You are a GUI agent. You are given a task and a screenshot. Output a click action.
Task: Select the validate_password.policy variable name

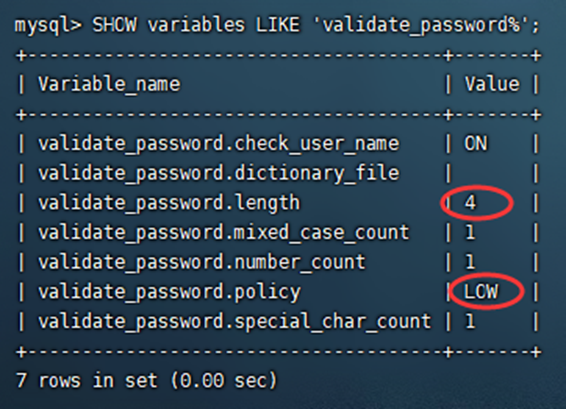(x=169, y=292)
